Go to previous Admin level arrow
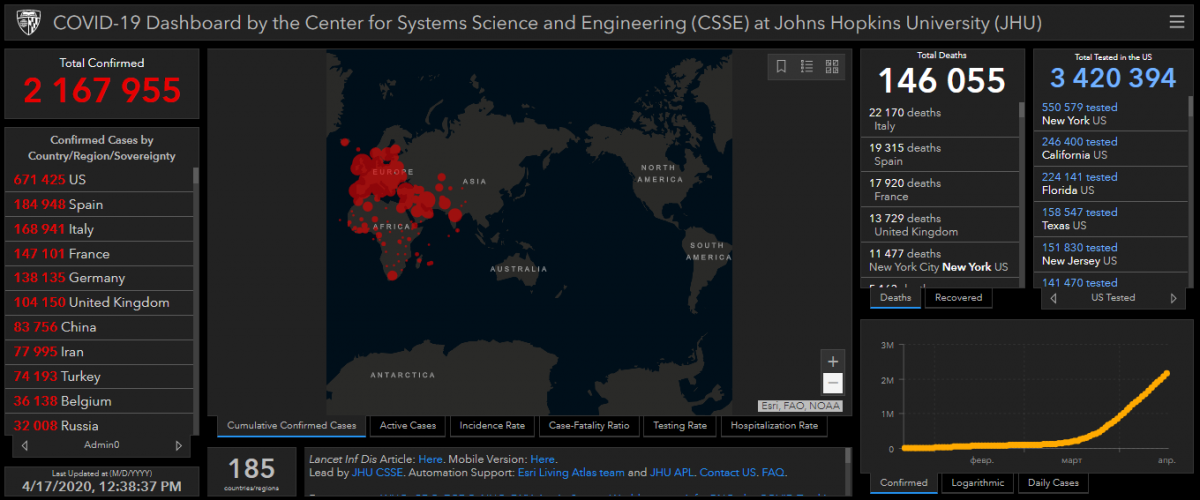This screenshot has width=1200, height=500. click(x=24, y=445)
